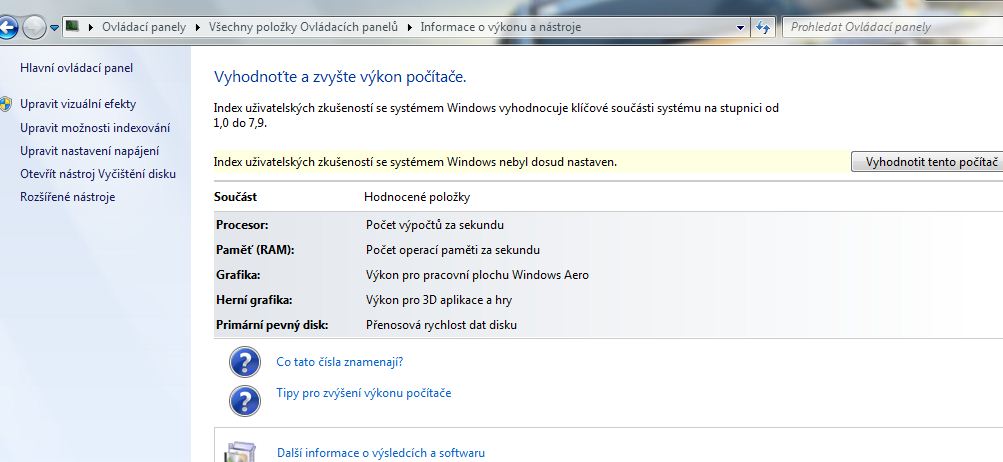Viewport: 1003px width, 462px height.
Task: Click the Součást column header
Action: (x=235, y=197)
